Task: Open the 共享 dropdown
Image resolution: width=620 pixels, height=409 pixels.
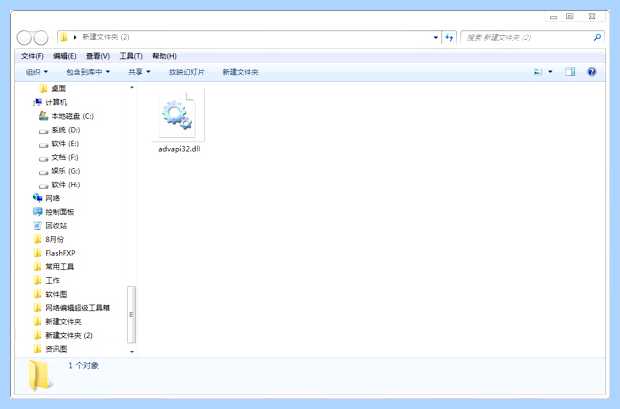Action: pyautogui.click(x=139, y=72)
